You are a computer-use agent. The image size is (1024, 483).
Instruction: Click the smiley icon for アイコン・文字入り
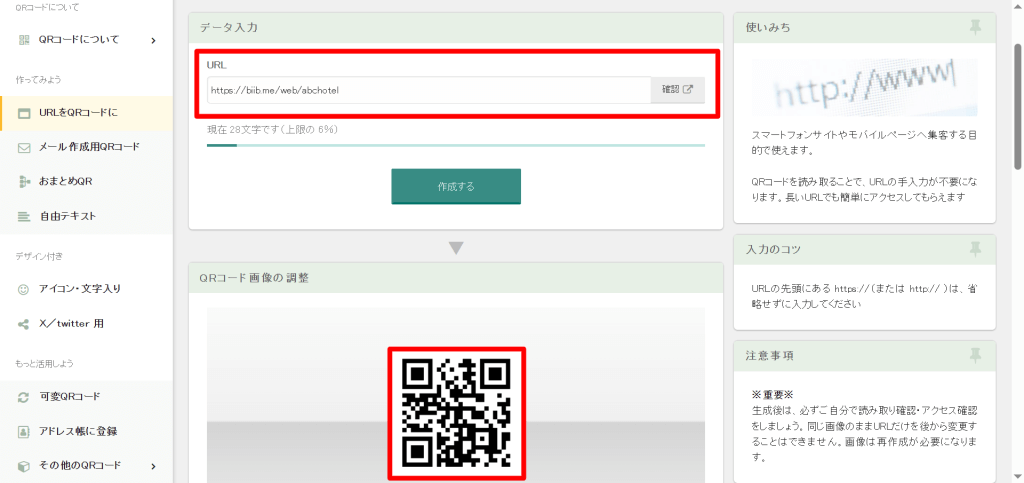coord(24,289)
